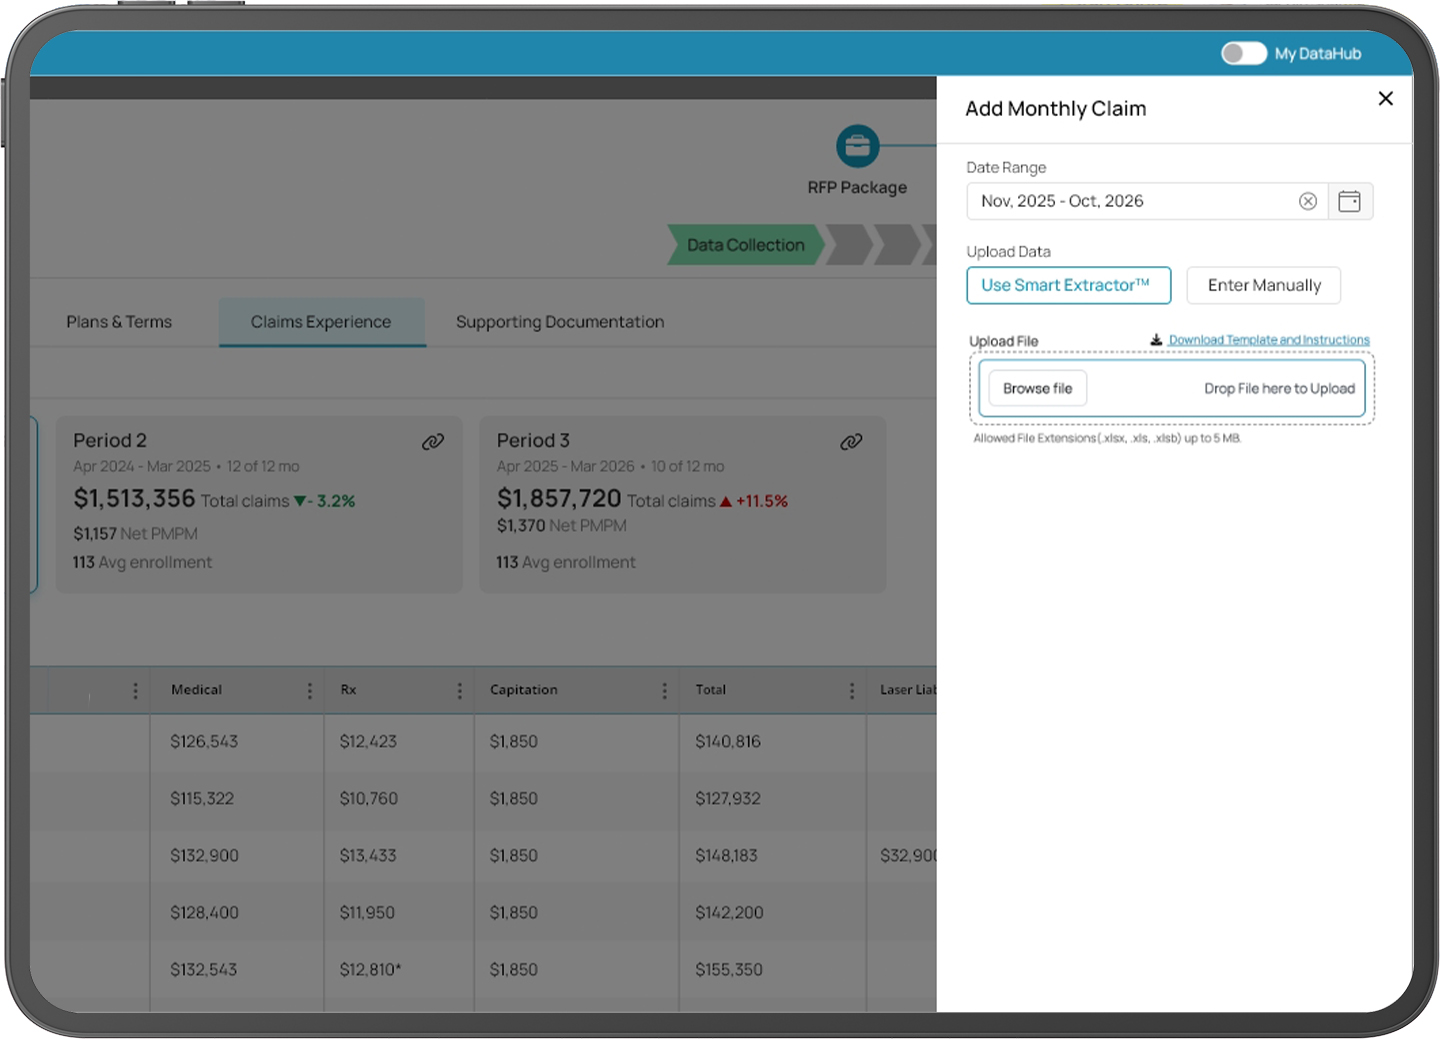Click the download icon beside template link
1440x1039 pixels.
tap(1156, 340)
